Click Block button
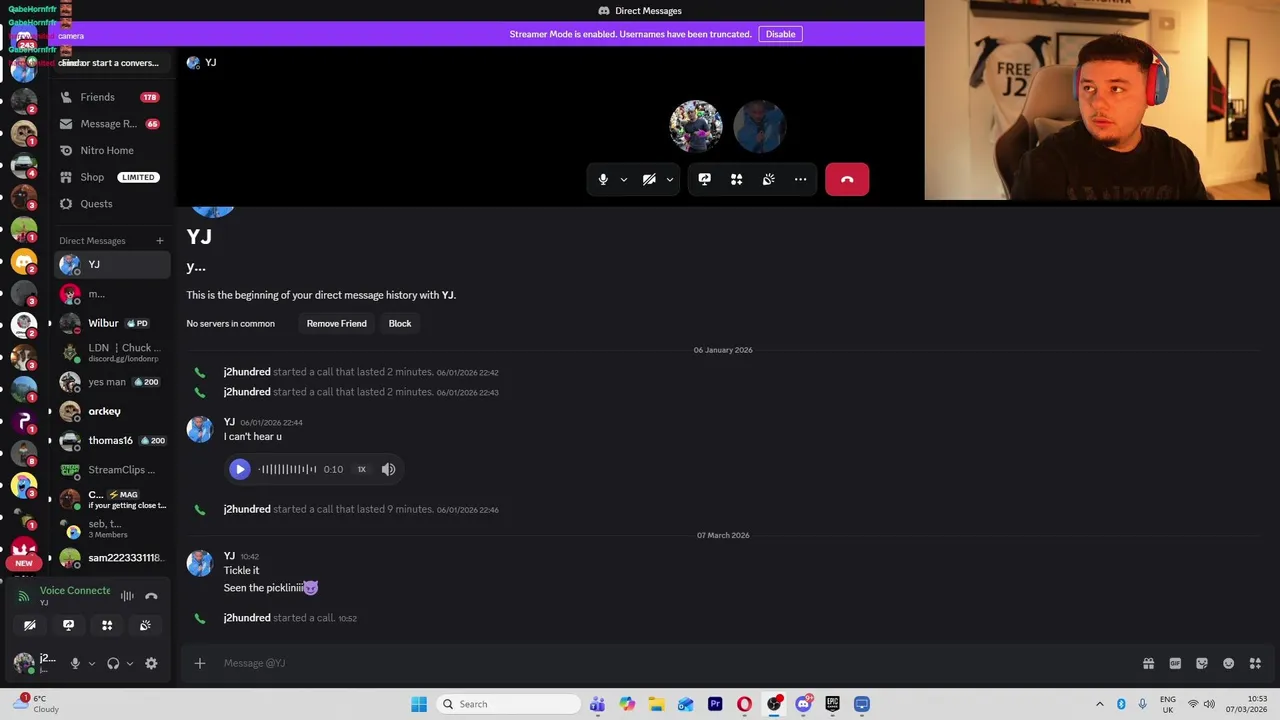This screenshot has height=720, width=1280. [x=400, y=323]
